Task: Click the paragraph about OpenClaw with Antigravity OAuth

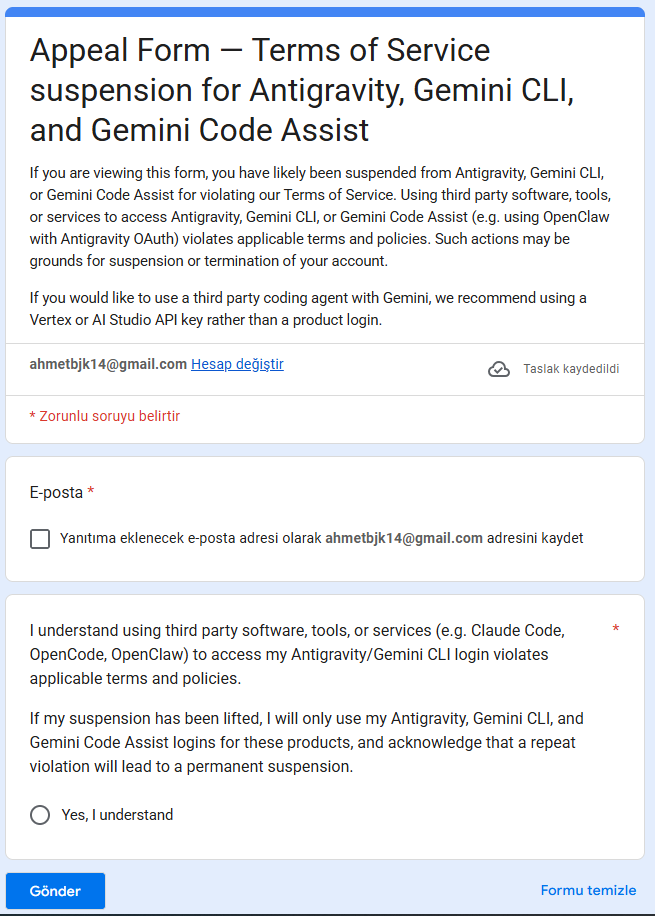Action: pyautogui.click(x=320, y=217)
